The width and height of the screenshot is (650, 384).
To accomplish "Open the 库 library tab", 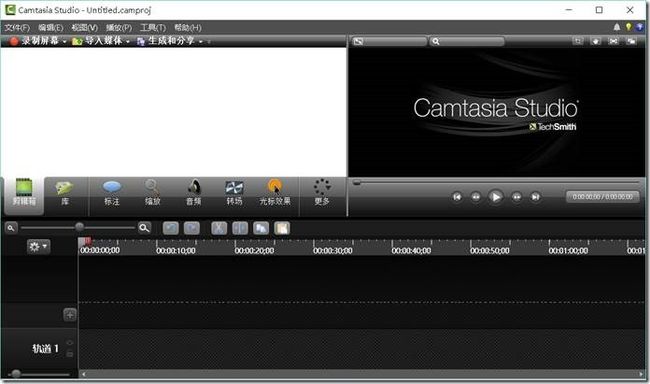I will (x=65, y=193).
